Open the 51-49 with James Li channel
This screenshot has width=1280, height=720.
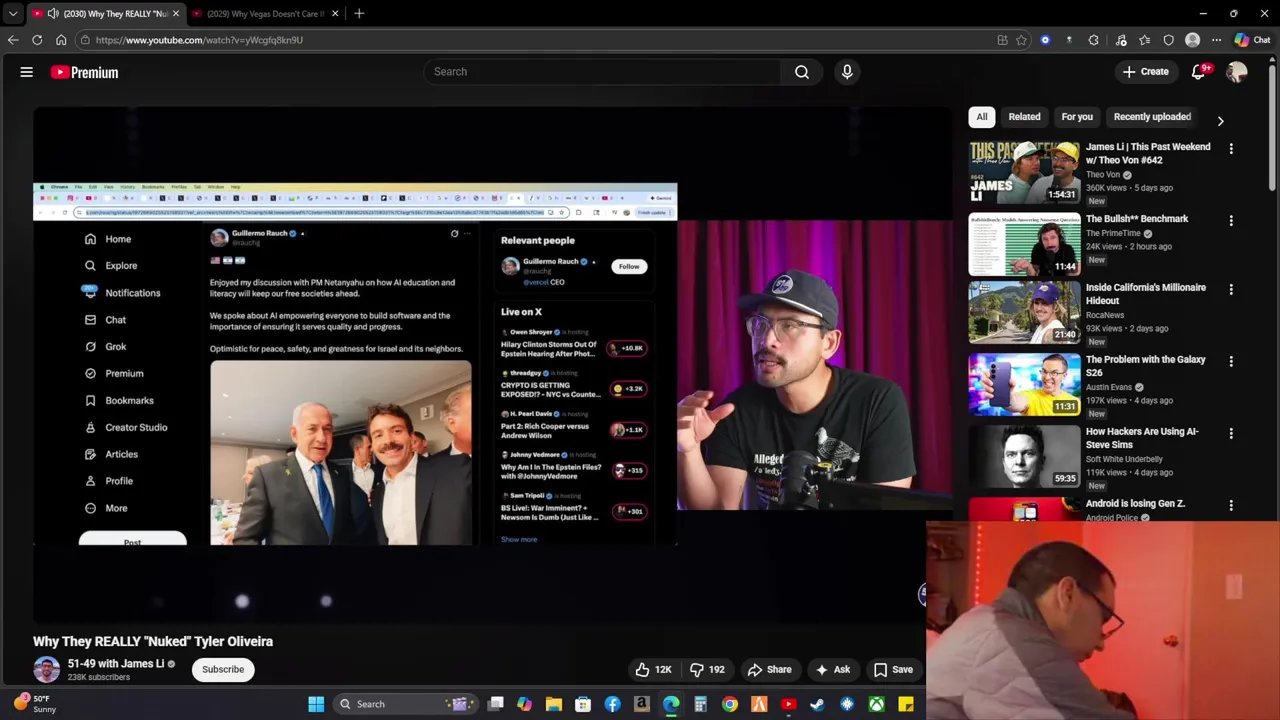[x=116, y=664]
